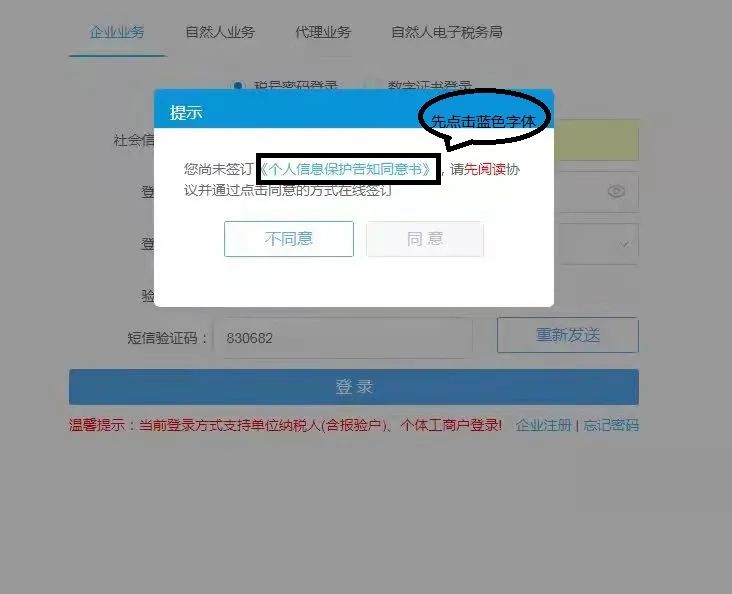Click the 不同意 button
Screen dimensions: 732x594
(x=289, y=239)
